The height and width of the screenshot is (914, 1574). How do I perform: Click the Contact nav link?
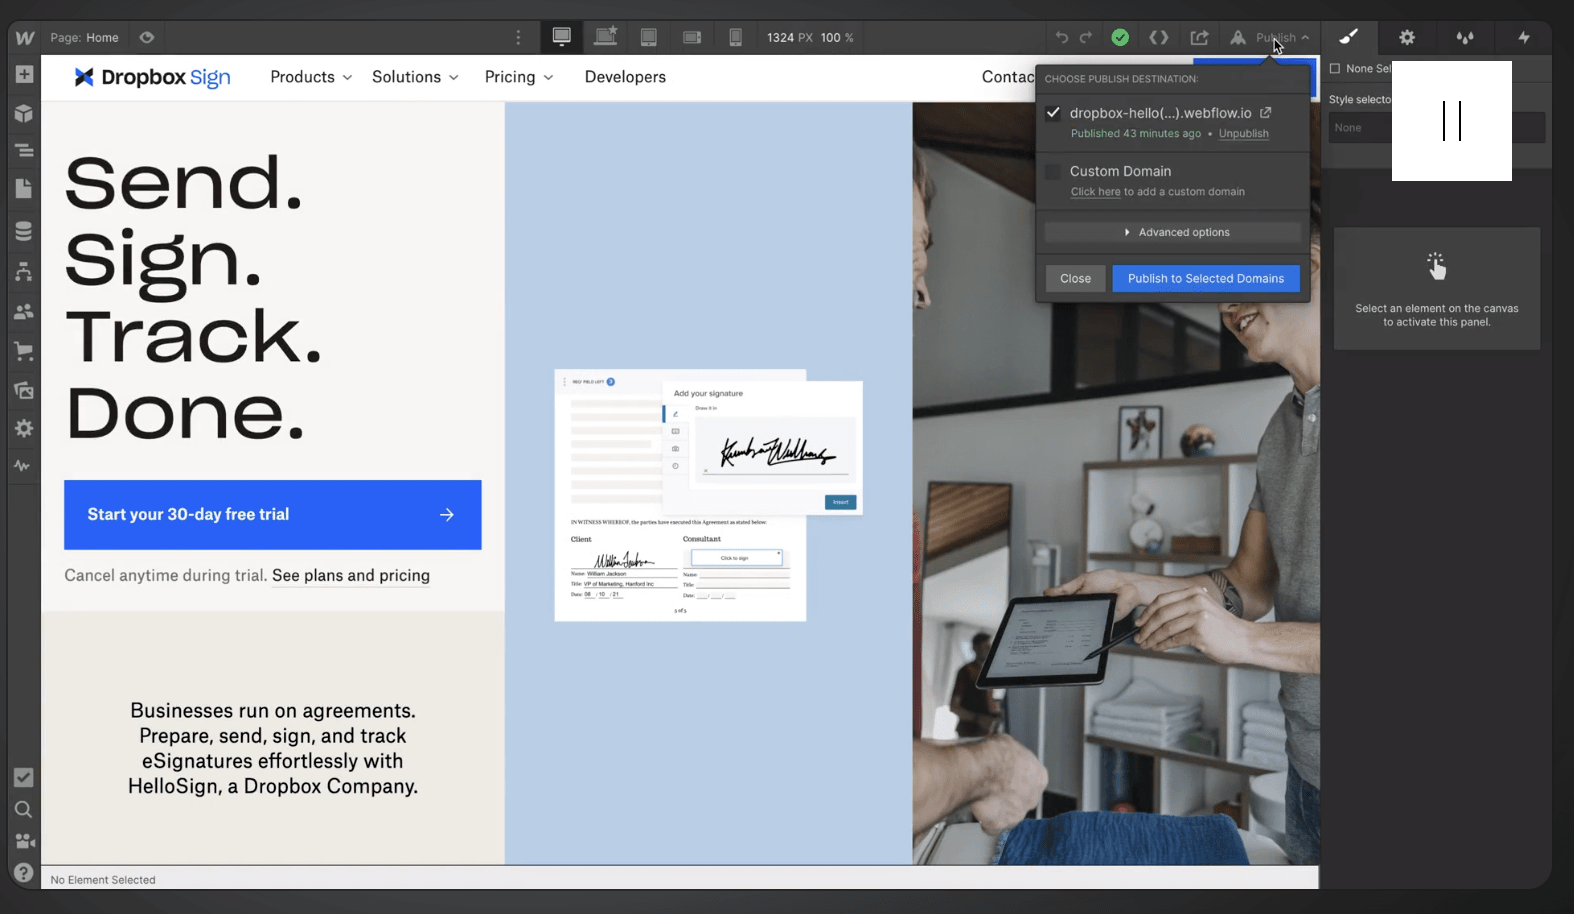1008,77
